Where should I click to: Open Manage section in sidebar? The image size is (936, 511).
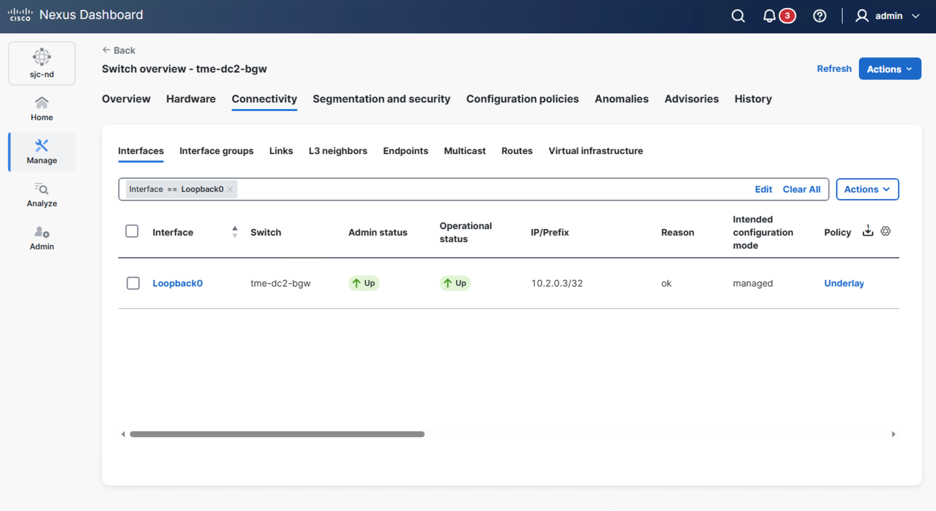pos(42,152)
